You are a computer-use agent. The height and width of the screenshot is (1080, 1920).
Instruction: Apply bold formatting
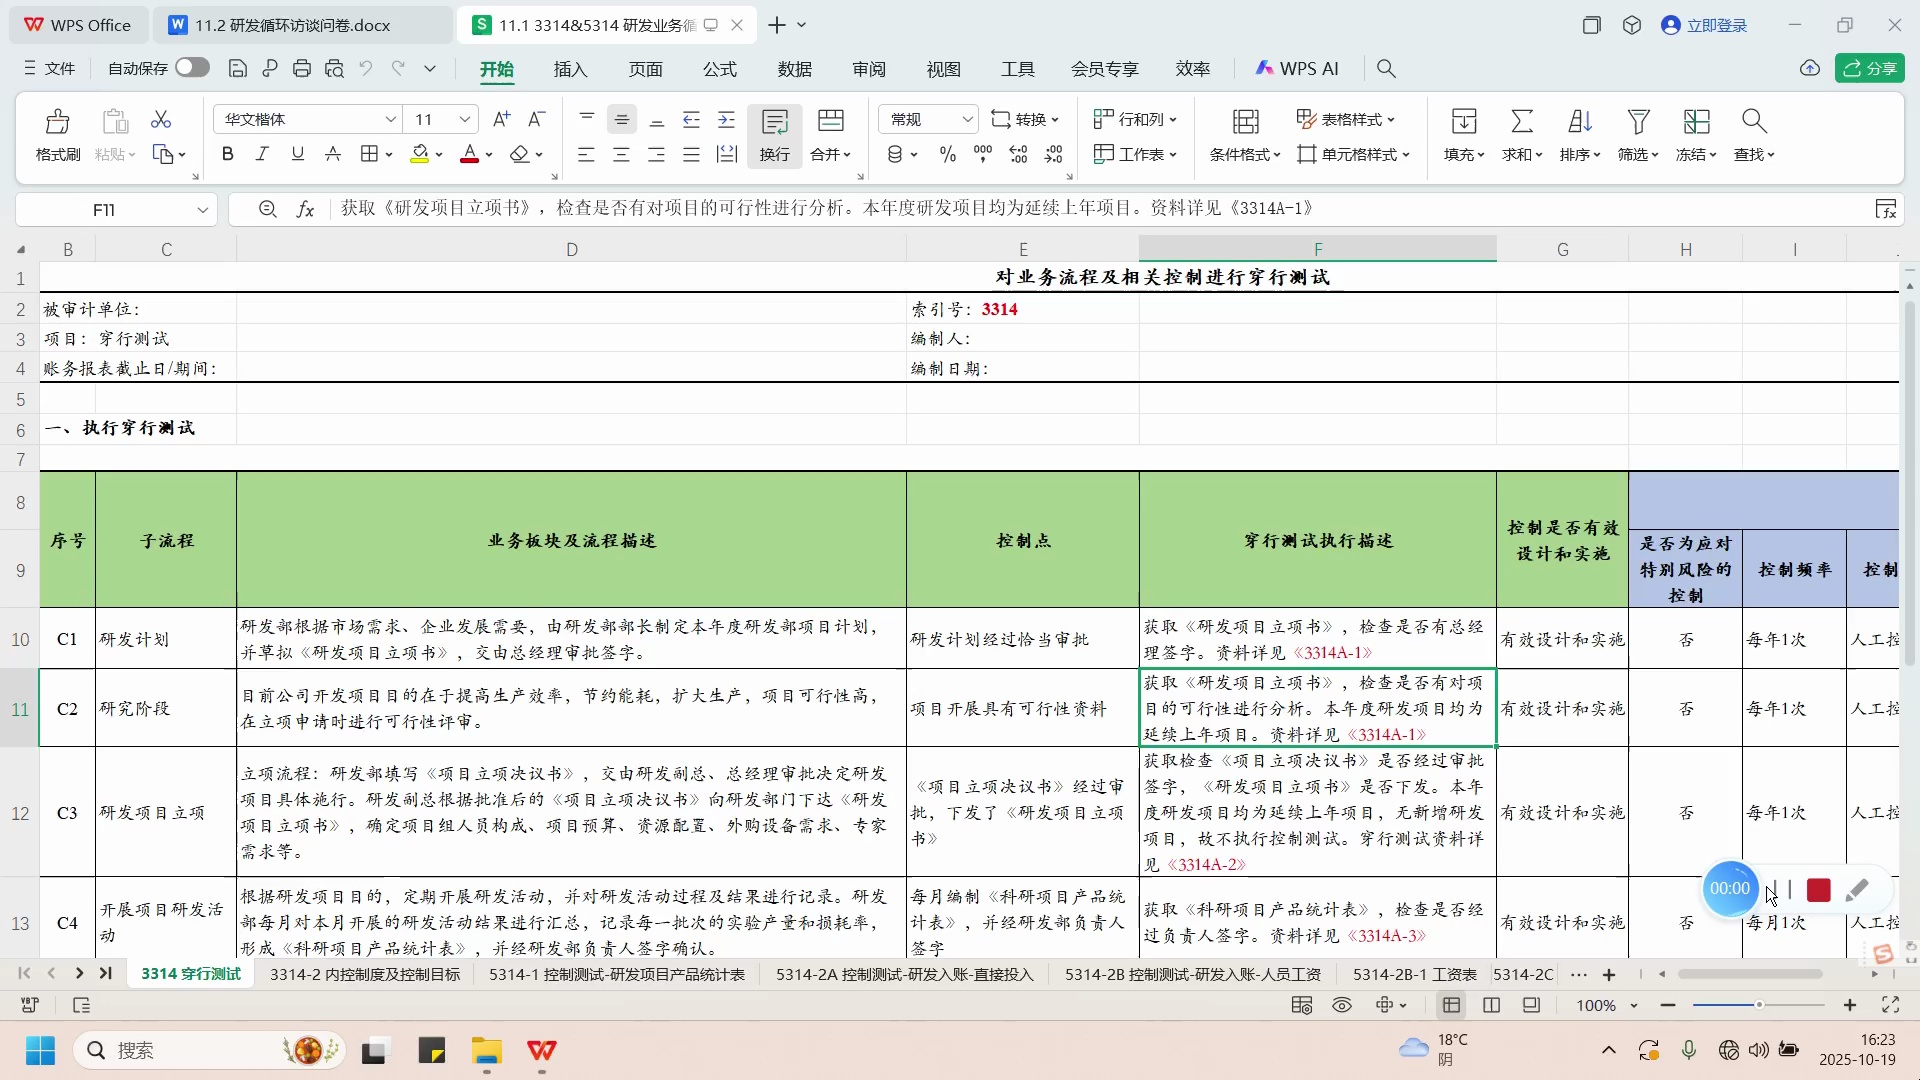(x=227, y=154)
